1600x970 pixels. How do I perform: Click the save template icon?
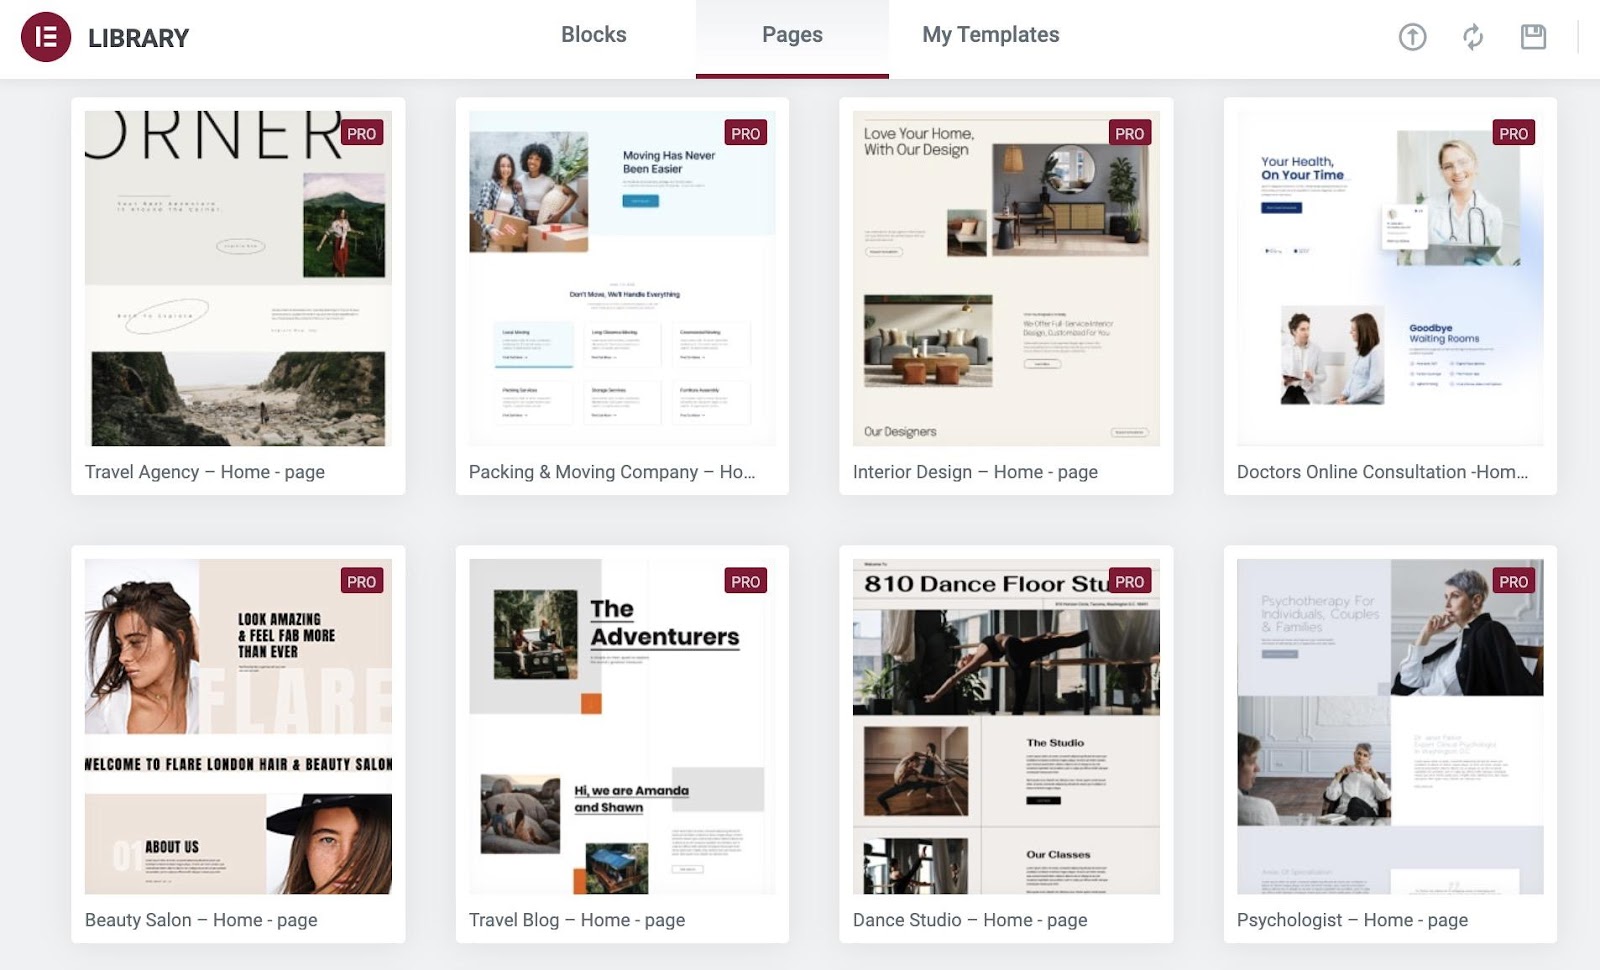click(1532, 36)
